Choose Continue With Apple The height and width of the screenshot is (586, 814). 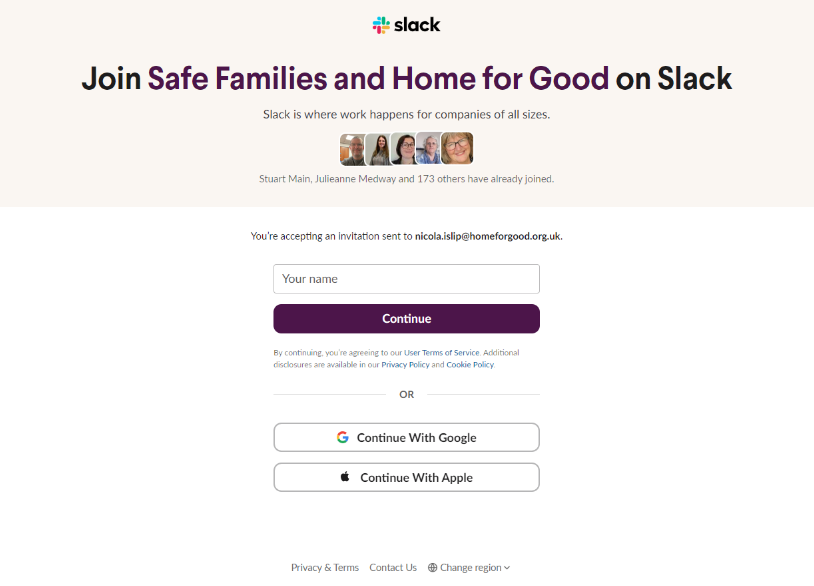tap(406, 477)
